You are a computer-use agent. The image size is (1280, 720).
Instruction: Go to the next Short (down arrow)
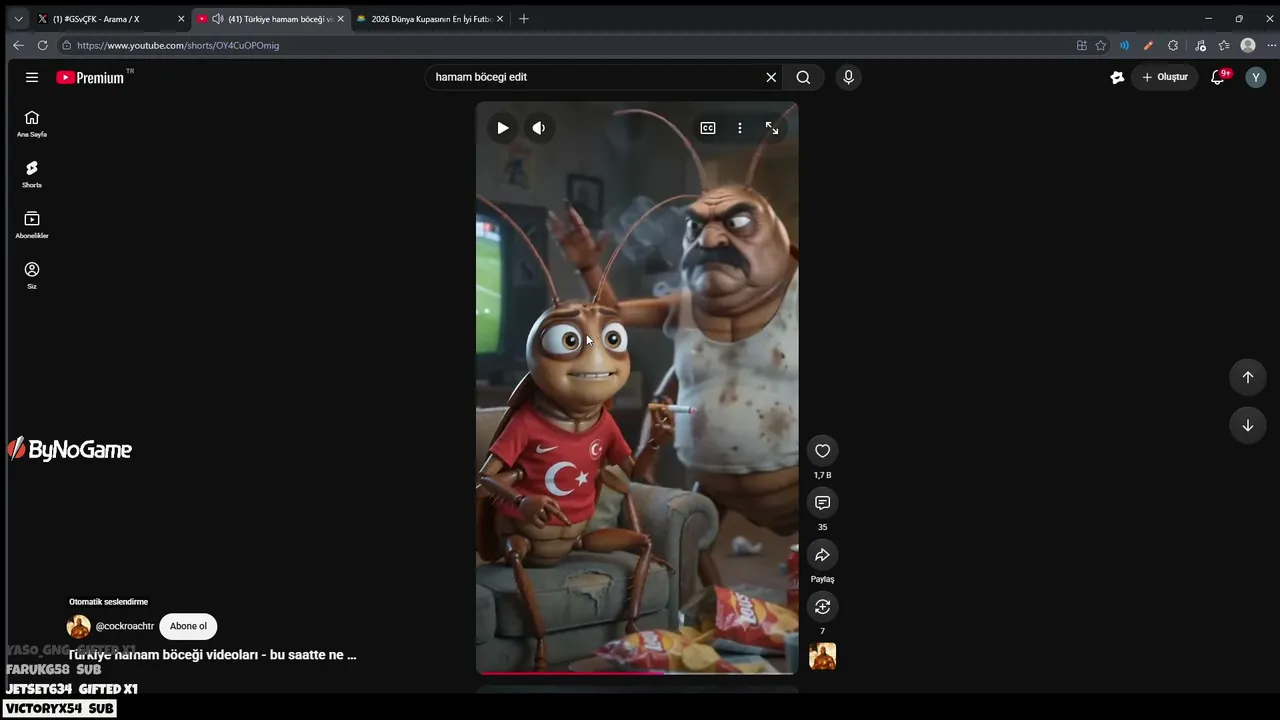(1248, 425)
